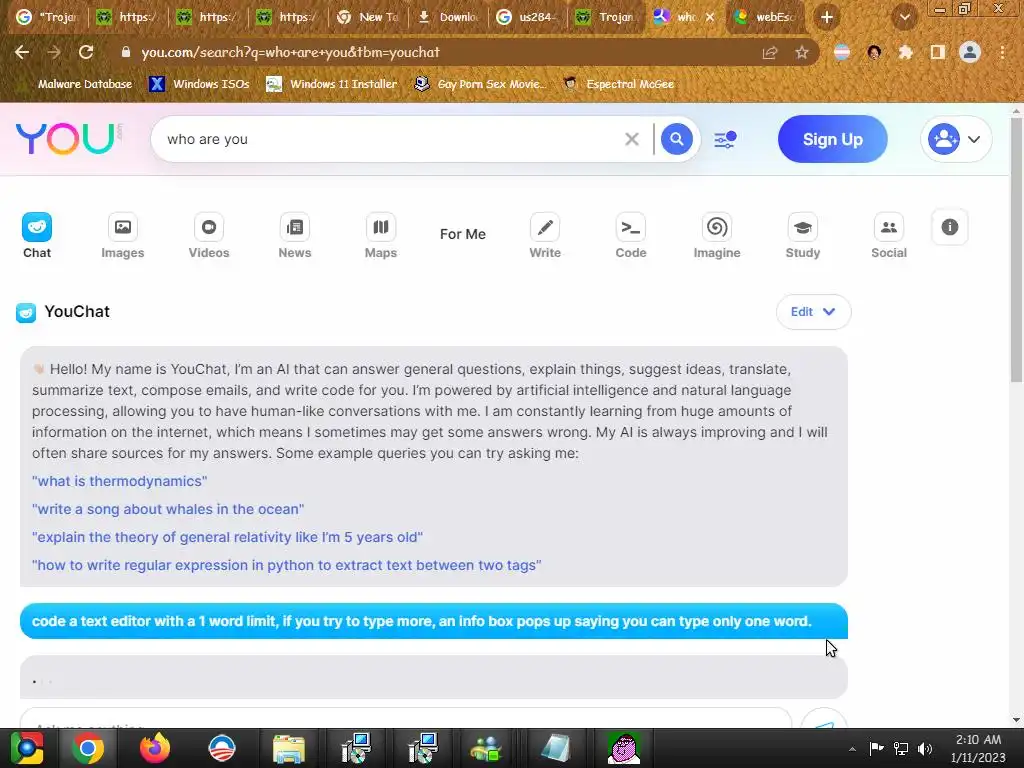Image resolution: width=1024 pixels, height=768 pixels.
Task: Open the Study app icon
Action: (x=803, y=236)
